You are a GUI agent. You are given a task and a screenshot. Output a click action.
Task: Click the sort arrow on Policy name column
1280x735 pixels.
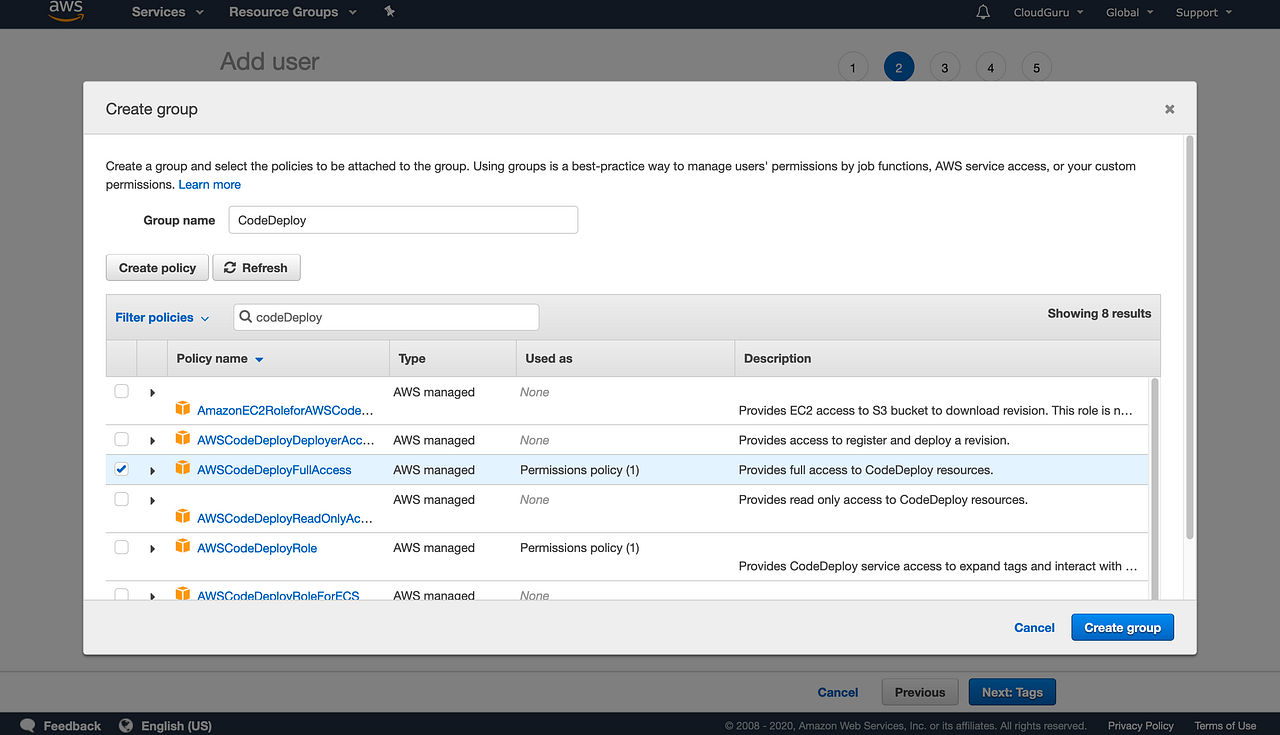pyautogui.click(x=259, y=358)
